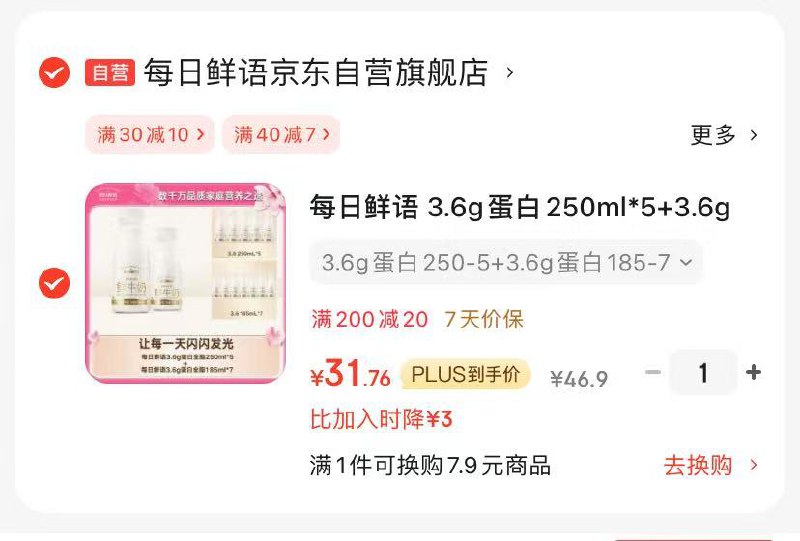Click the red 自营 badge

tap(110, 72)
